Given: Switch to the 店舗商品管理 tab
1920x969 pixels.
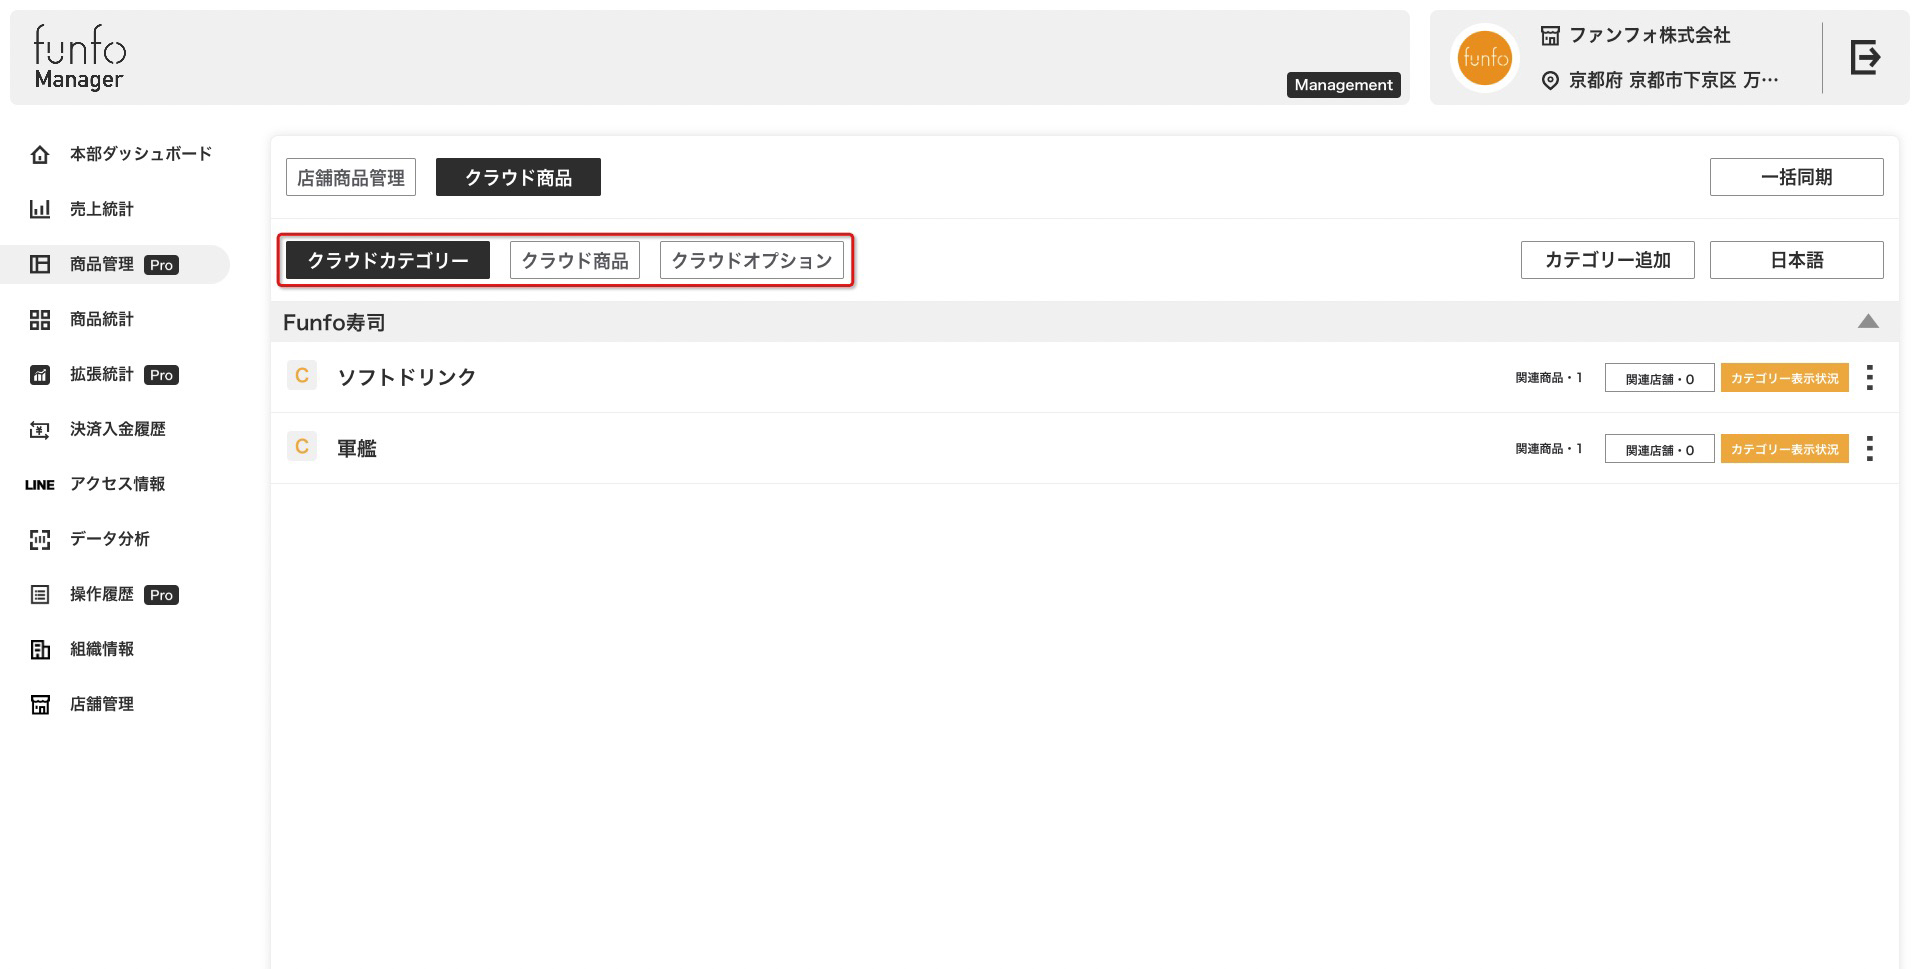Looking at the screenshot, I should [x=351, y=177].
